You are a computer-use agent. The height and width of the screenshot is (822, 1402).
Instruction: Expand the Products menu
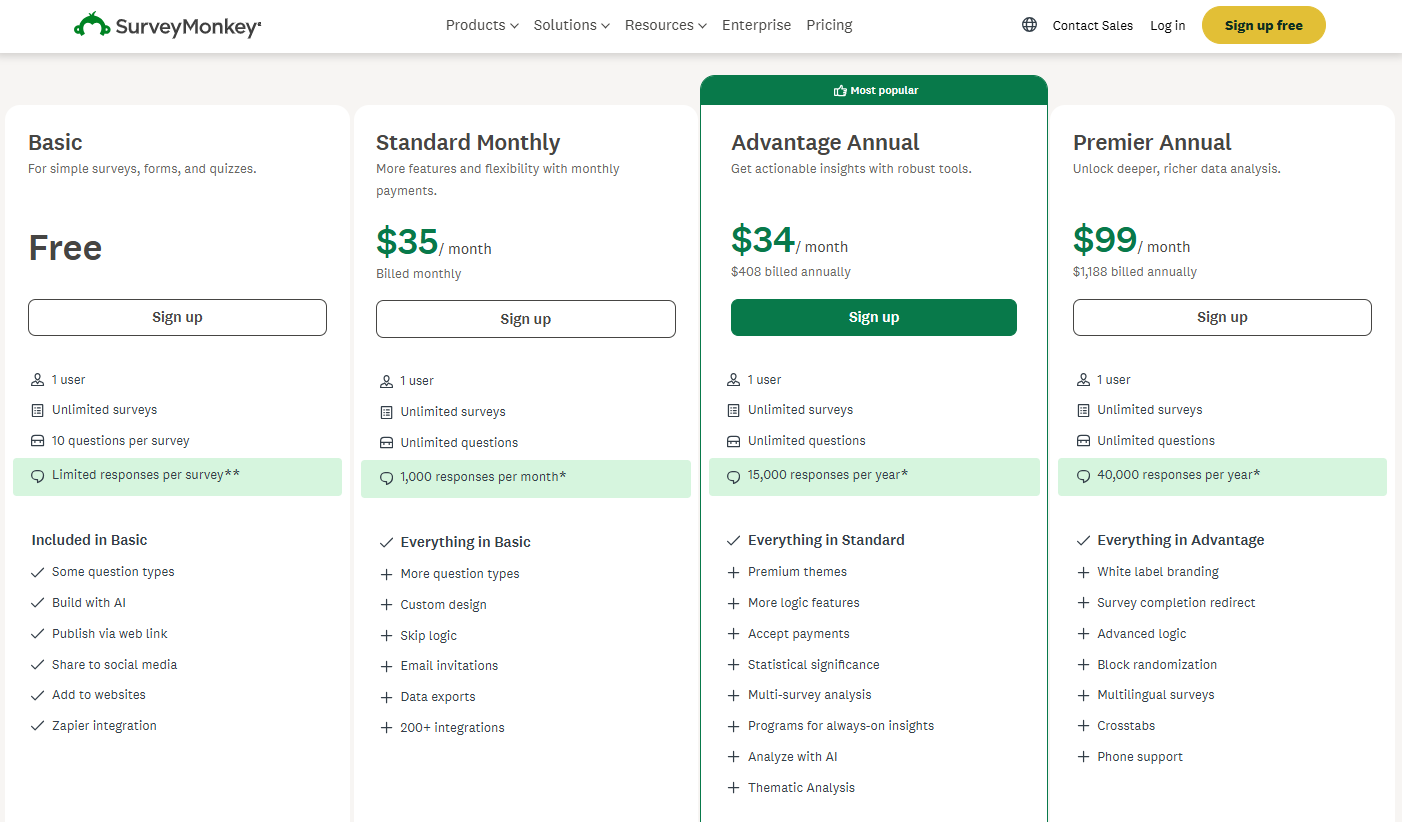click(482, 25)
